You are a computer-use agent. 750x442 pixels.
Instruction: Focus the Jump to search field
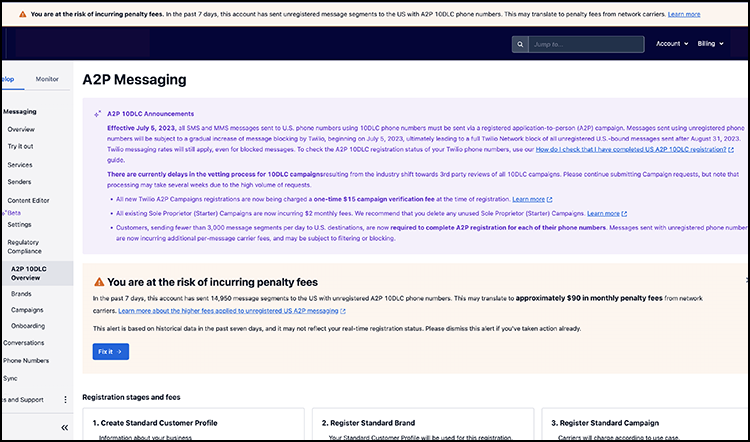pyautogui.click(x=586, y=44)
